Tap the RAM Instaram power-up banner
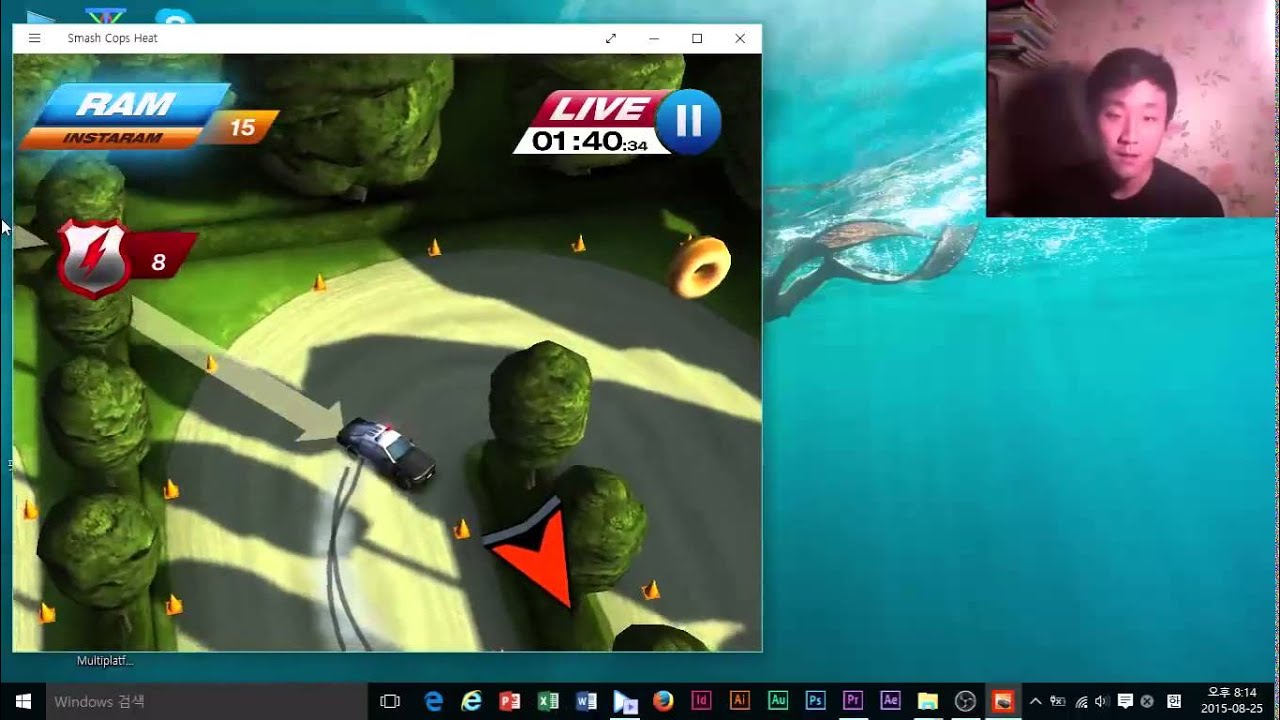The width and height of the screenshot is (1280, 720). click(x=127, y=117)
